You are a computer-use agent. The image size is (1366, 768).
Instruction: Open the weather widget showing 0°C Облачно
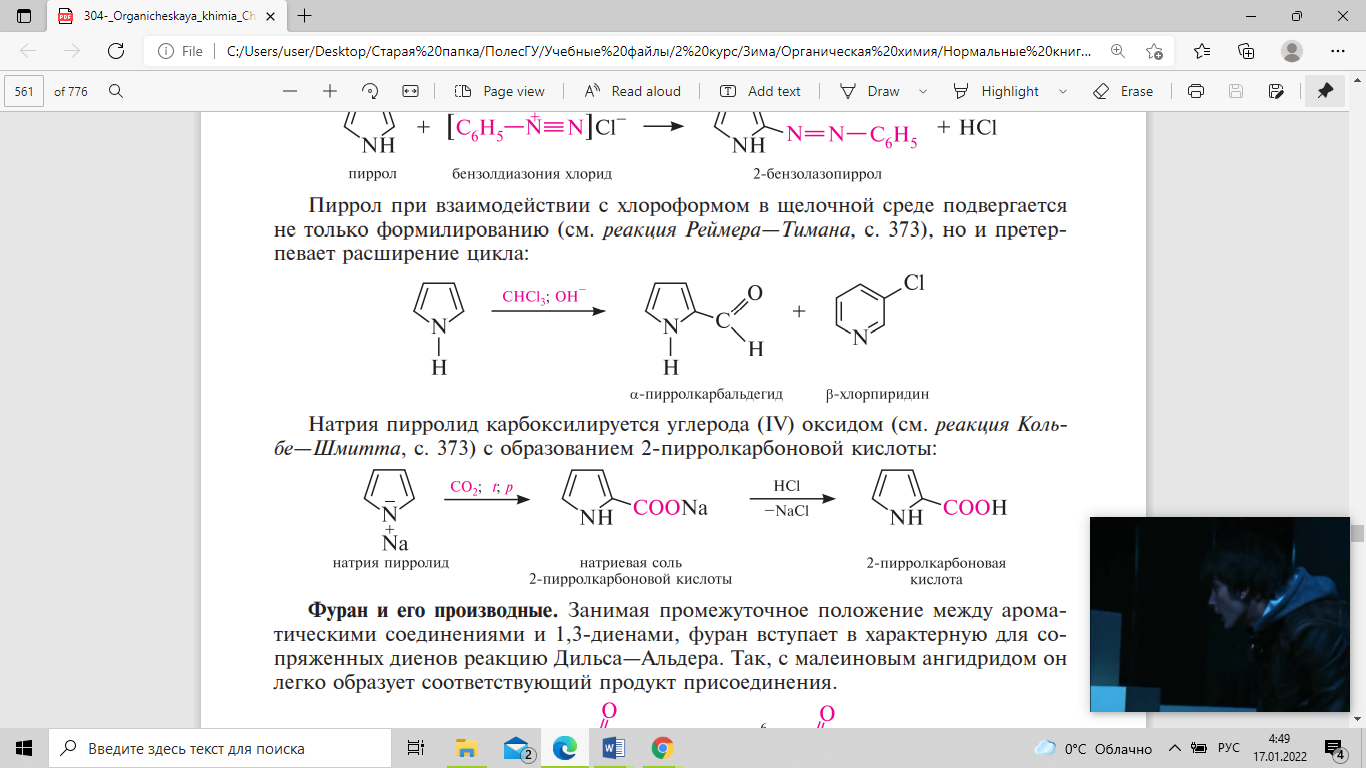(1092, 748)
